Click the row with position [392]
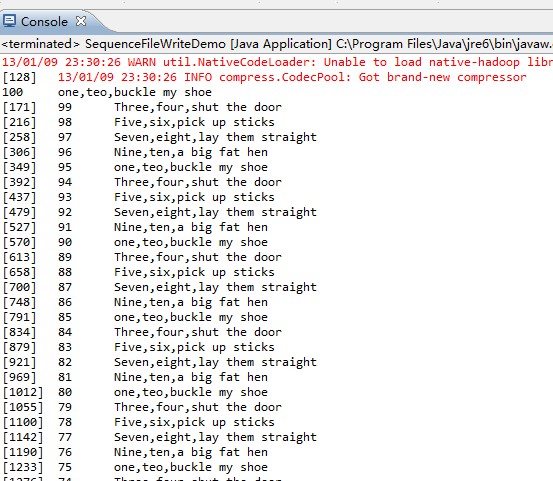The height and width of the screenshot is (481, 553). pyautogui.click(x=142, y=182)
